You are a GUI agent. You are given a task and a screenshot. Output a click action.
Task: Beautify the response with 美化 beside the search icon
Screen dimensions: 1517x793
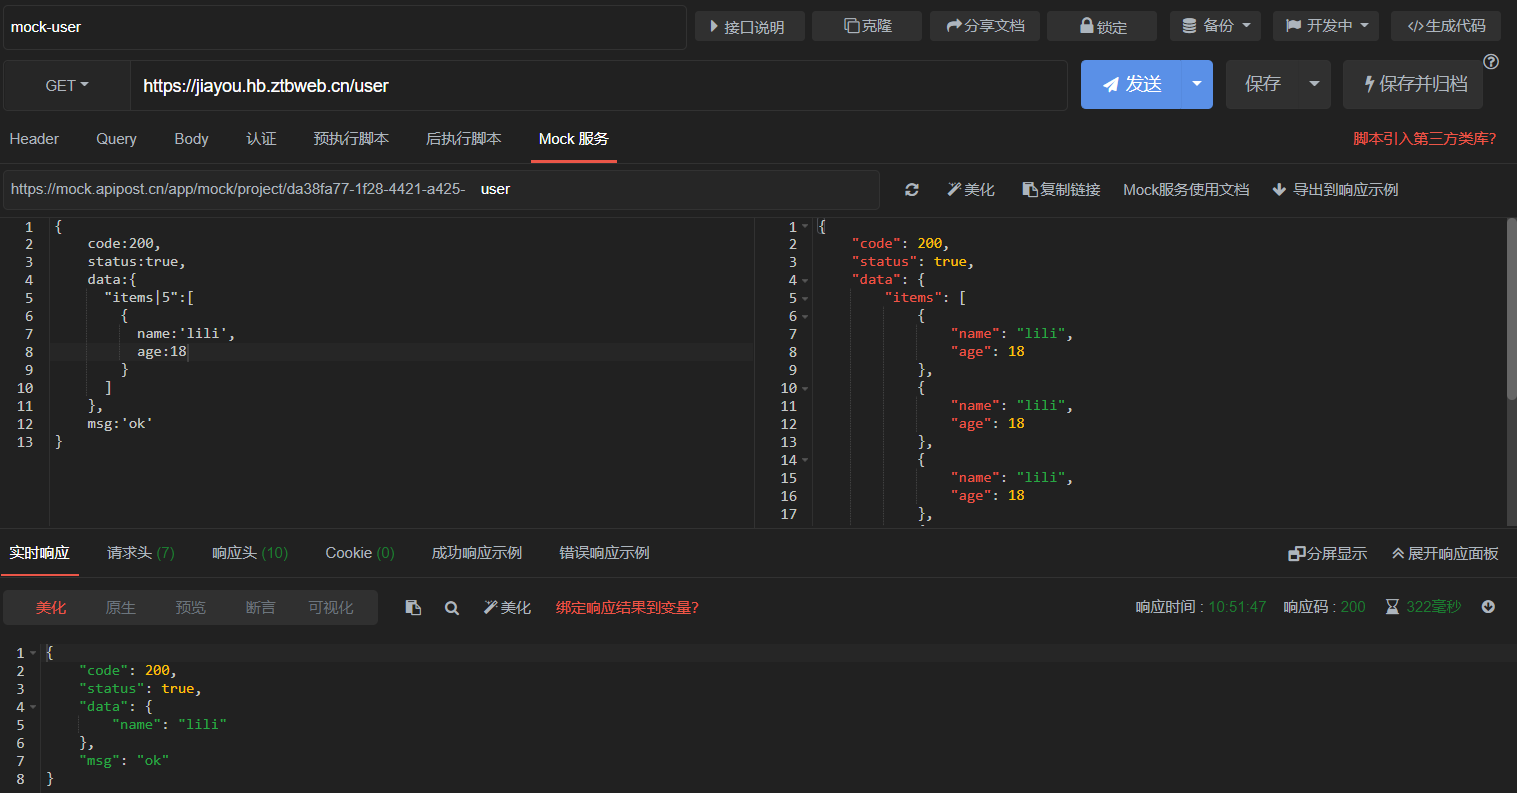click(x=507, y=608)
